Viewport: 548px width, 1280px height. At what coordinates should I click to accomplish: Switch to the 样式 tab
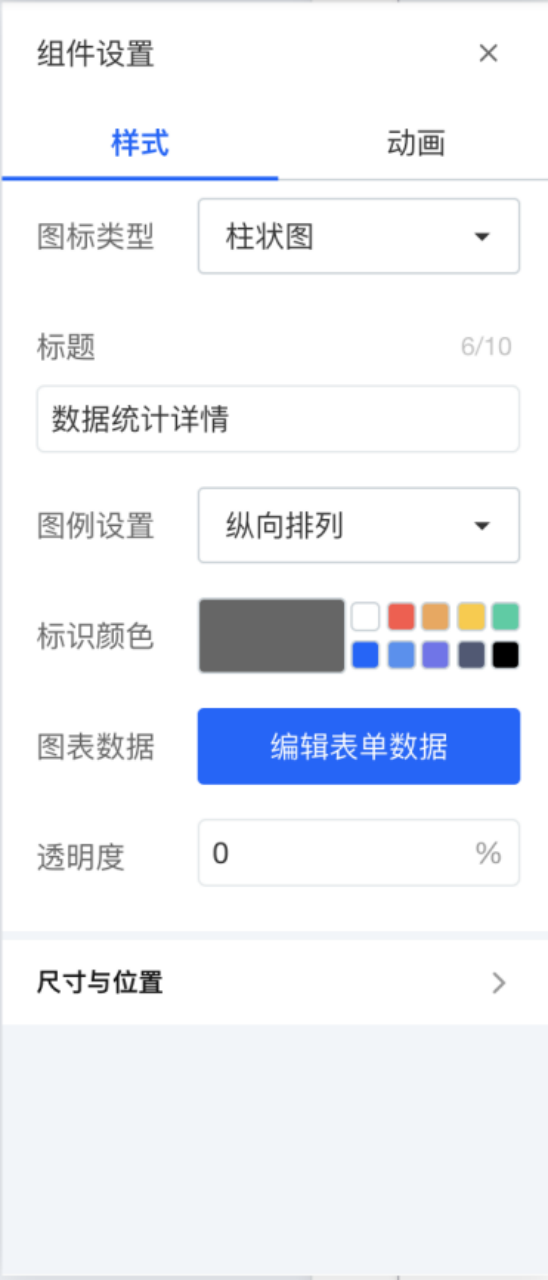(x=140, y=143)
